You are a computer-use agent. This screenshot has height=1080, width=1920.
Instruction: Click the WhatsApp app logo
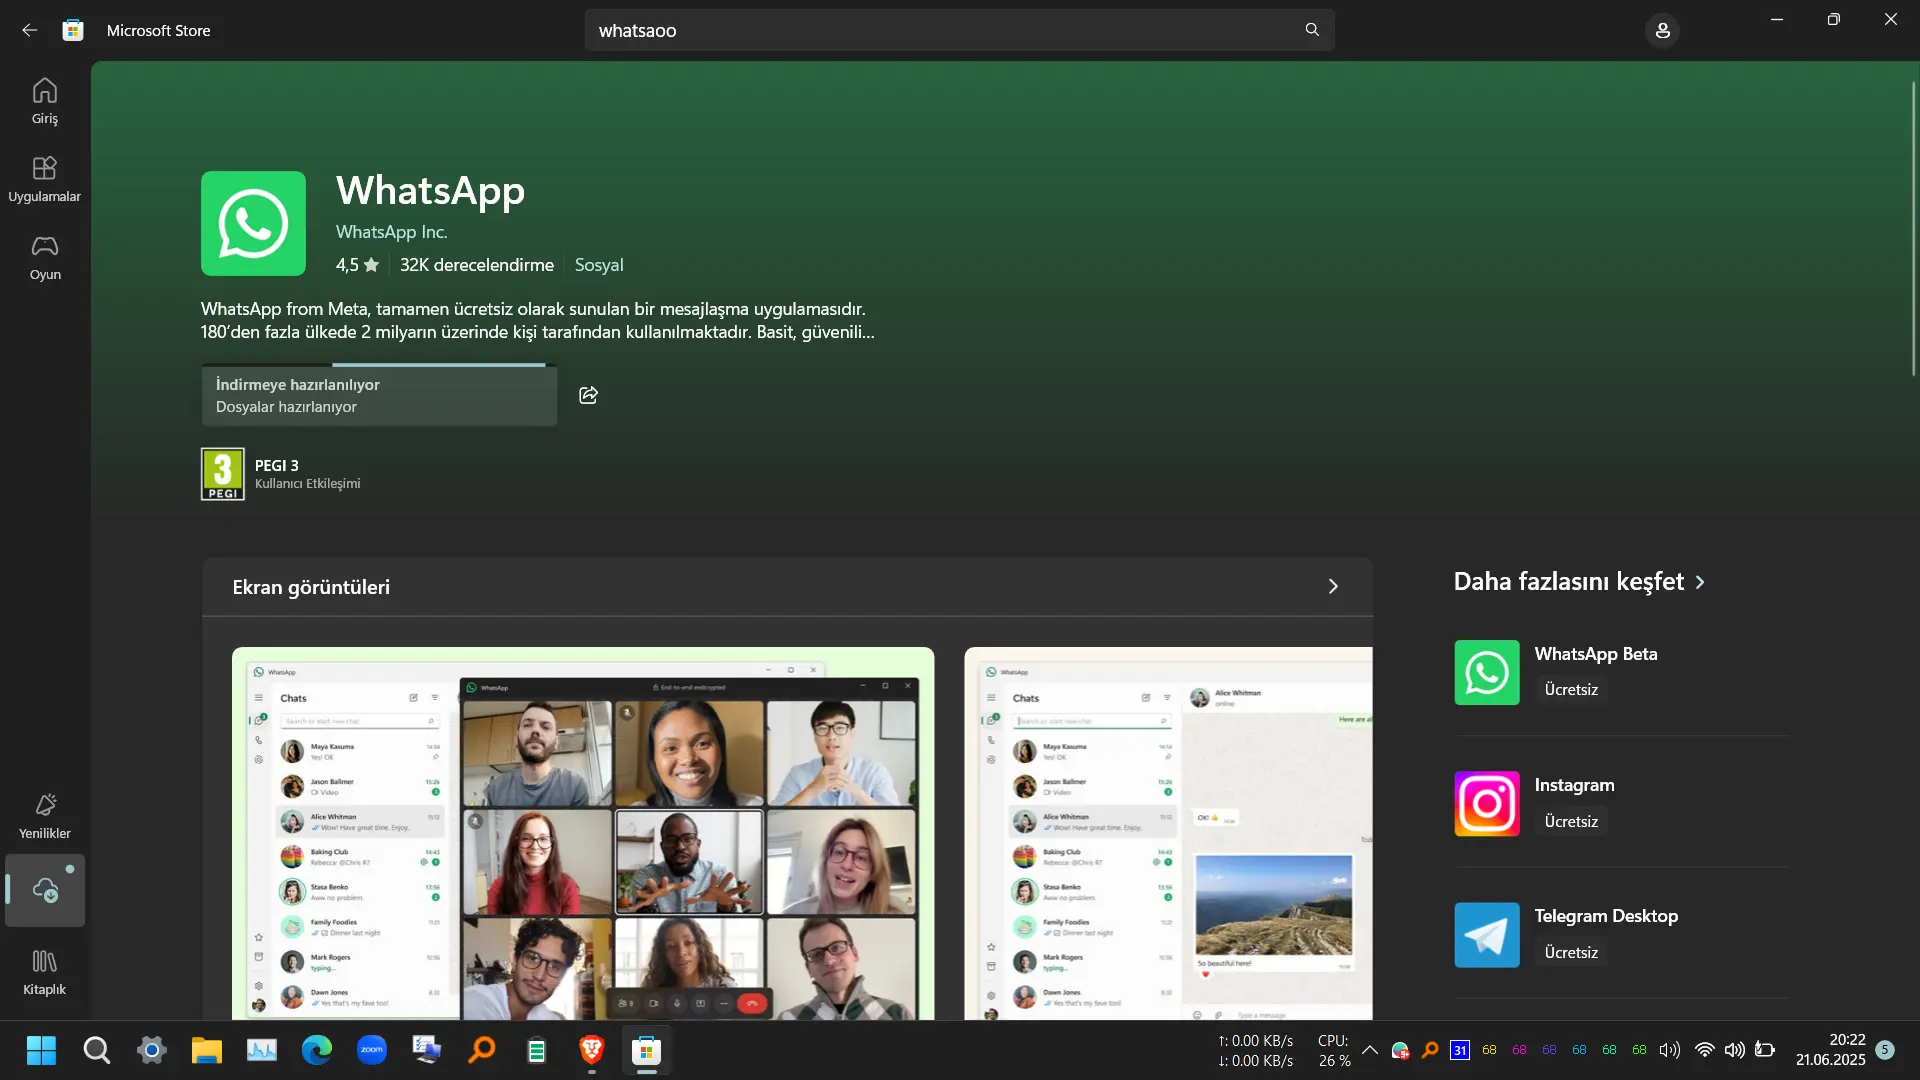coord(253,223)
